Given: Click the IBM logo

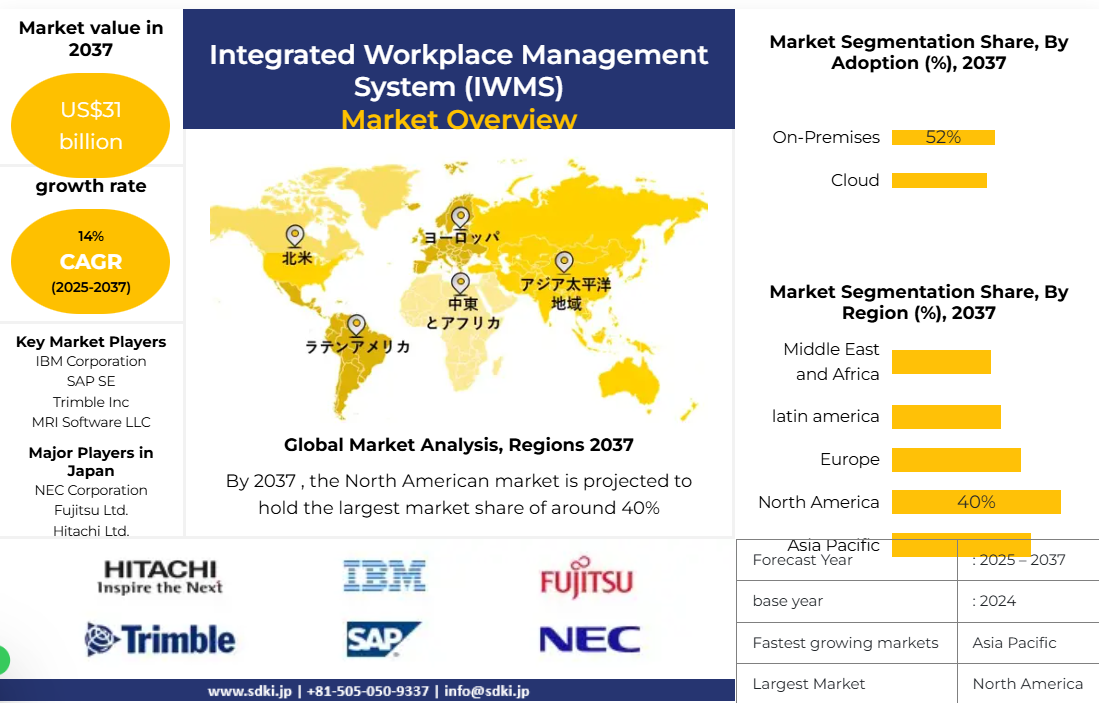Looking at the screenshot, I should (385, 576).
